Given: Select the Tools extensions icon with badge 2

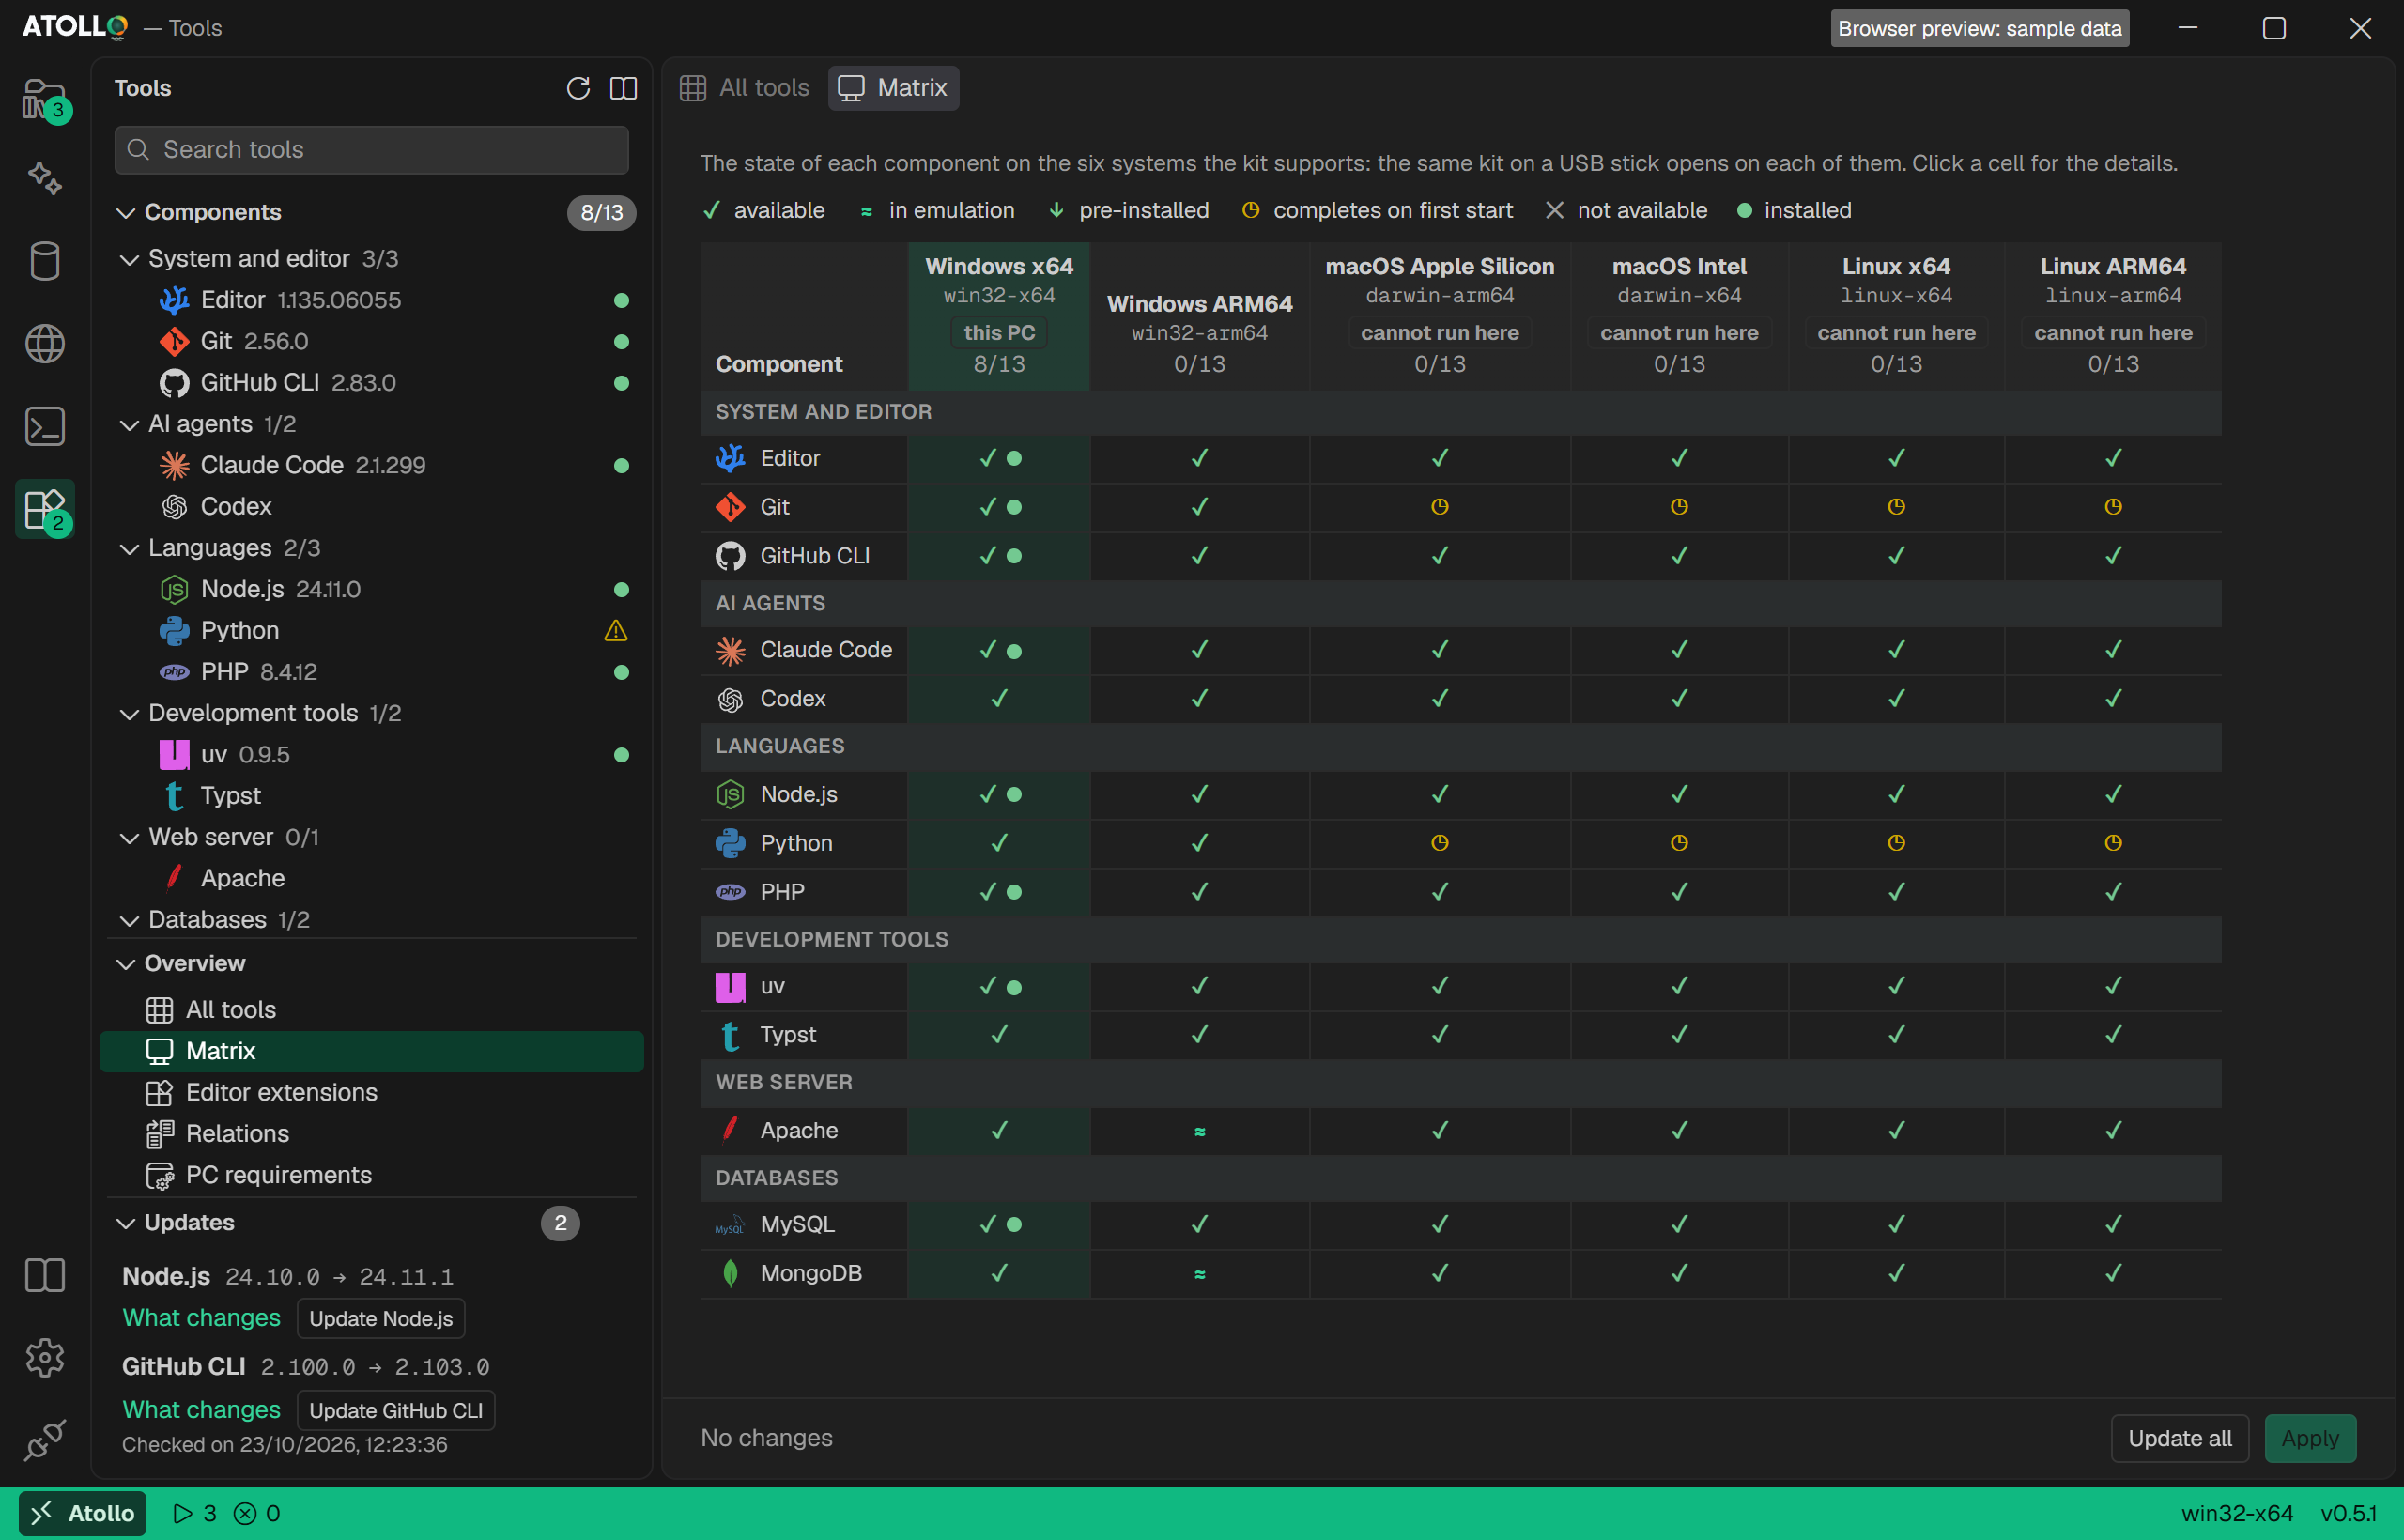Looking at the screenshot, I should pos(45,509).
